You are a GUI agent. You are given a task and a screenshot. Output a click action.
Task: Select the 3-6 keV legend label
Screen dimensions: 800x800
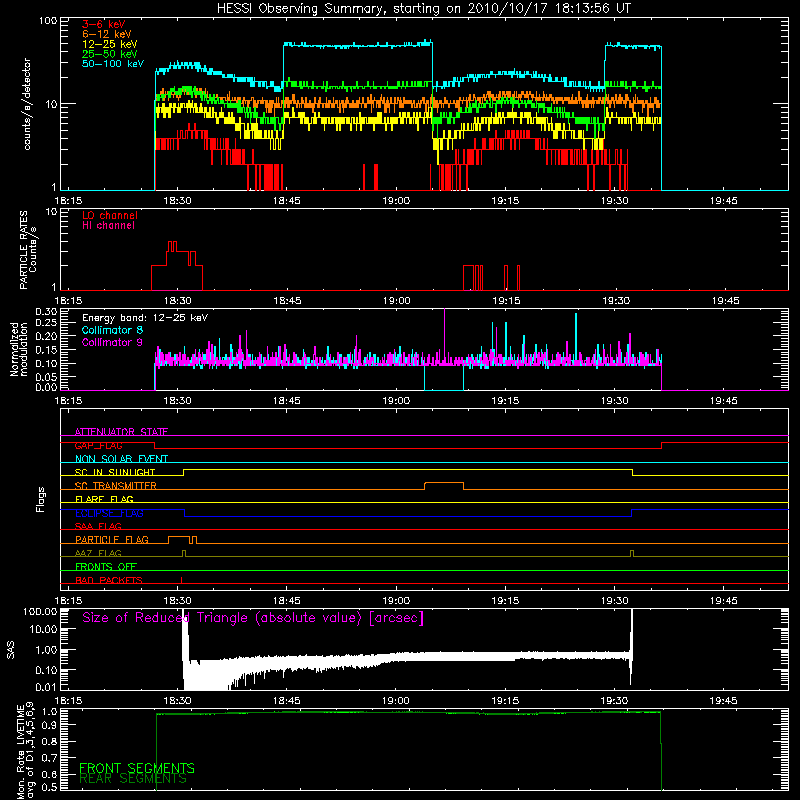point(104,24)
